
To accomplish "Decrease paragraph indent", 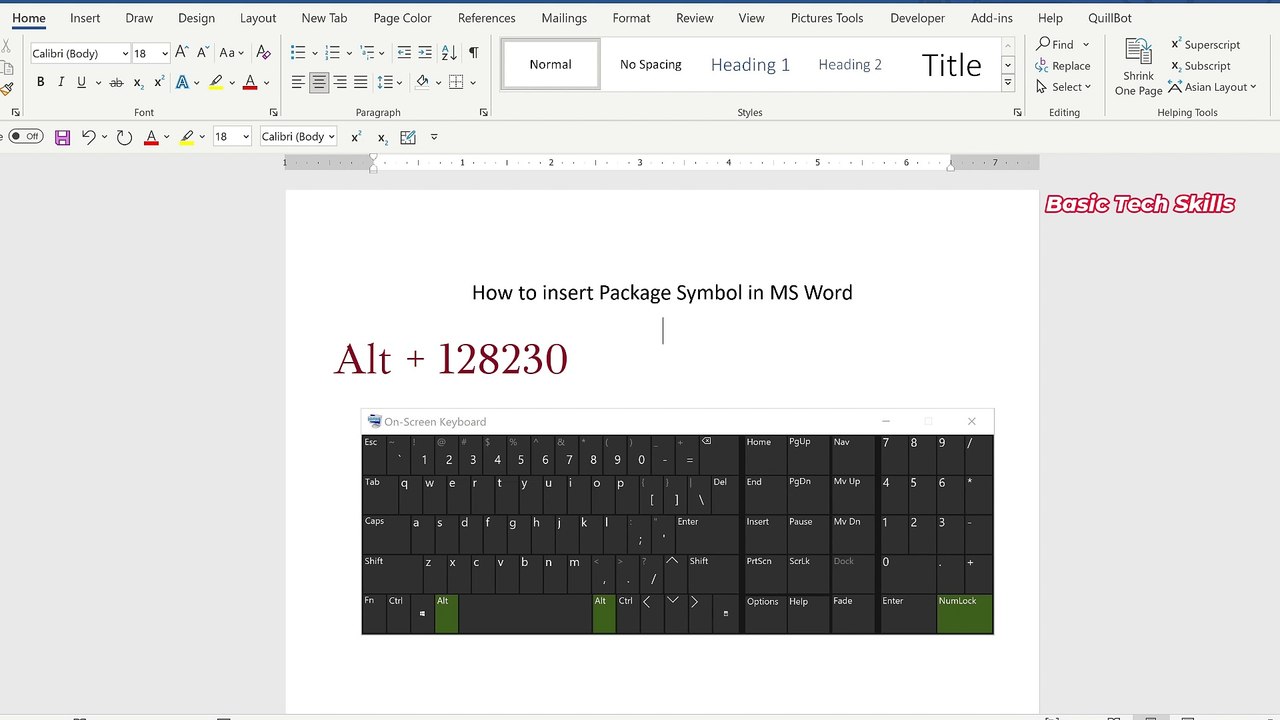I will click(404, 52).
